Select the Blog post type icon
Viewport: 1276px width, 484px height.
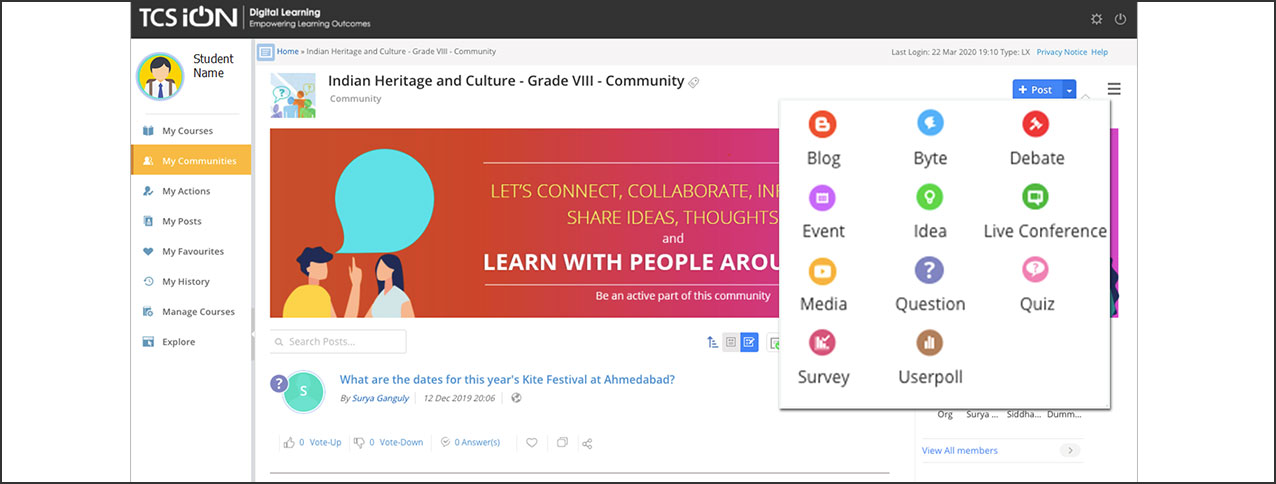point(822,124)
